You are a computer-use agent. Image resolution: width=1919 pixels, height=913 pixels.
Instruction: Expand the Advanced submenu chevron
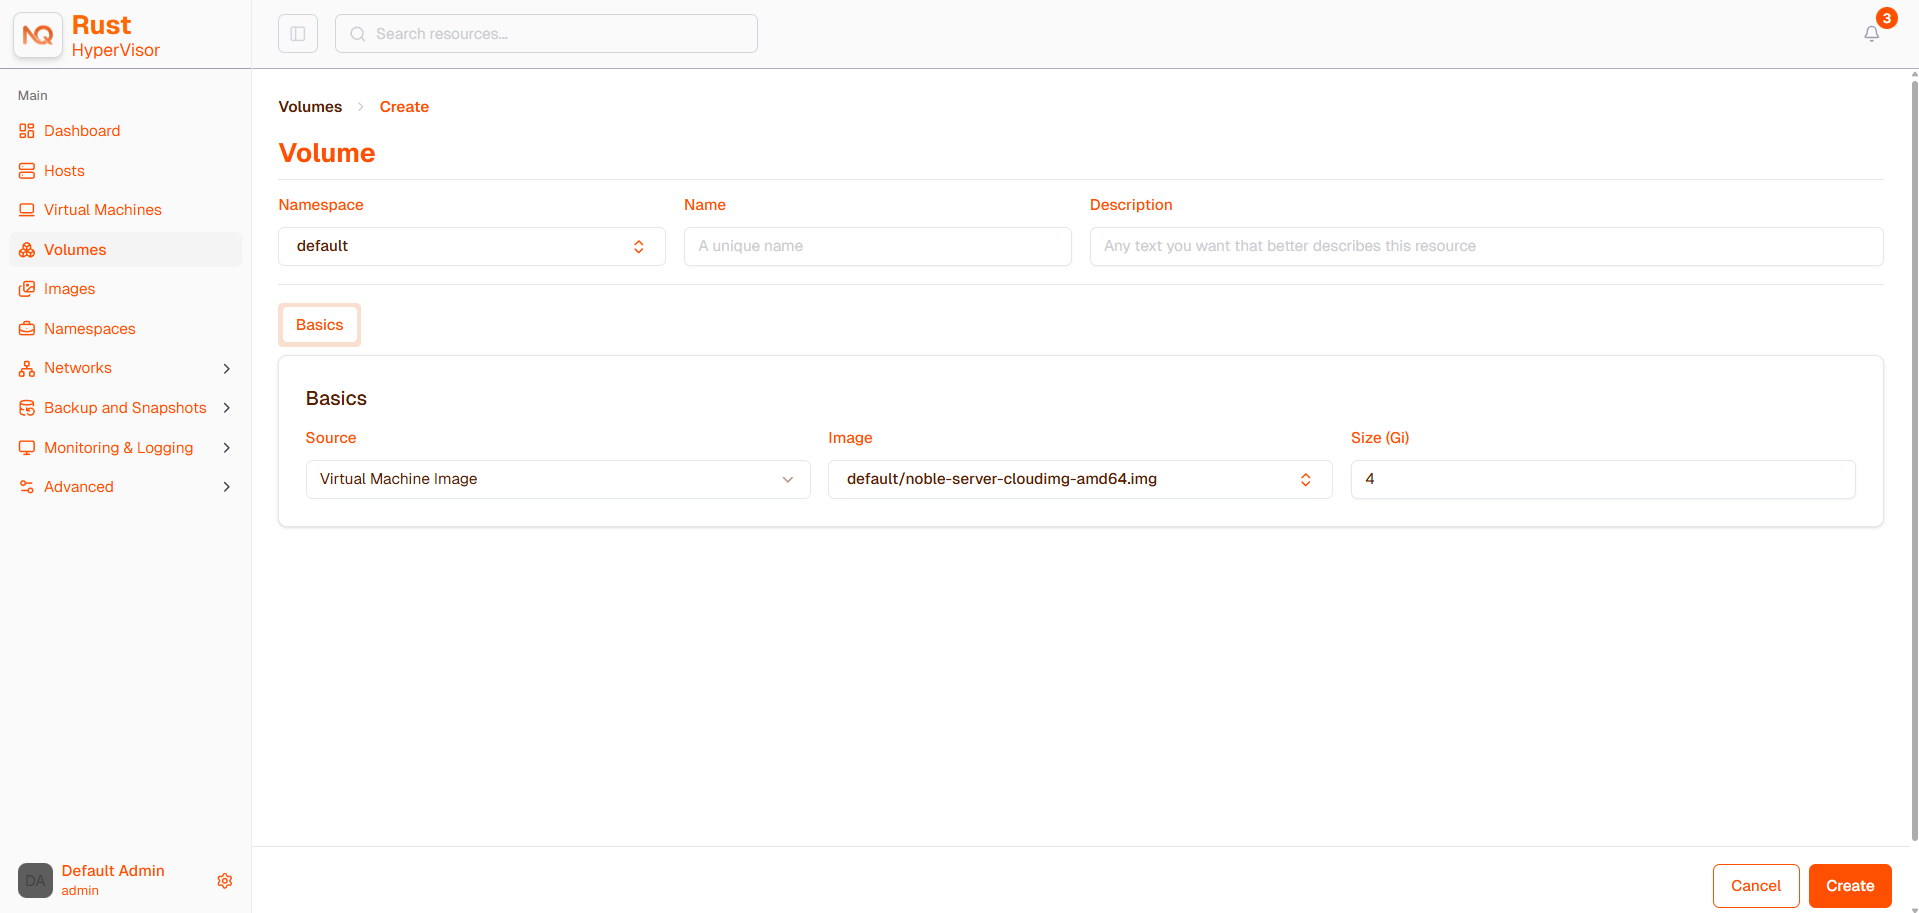pyautogui.click(x=227, y=487)
